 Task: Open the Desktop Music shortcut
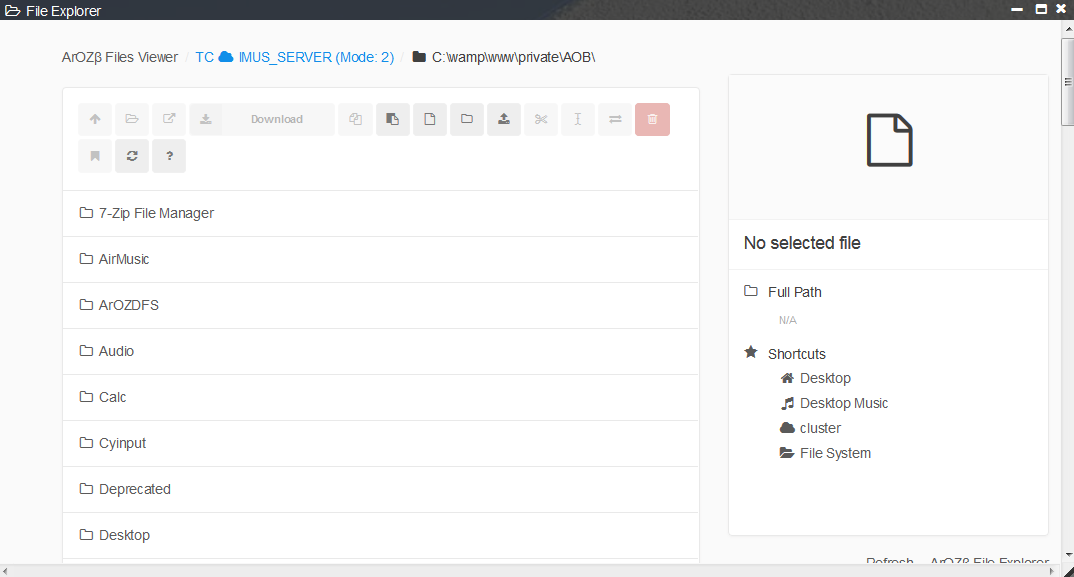click(843, 403)
